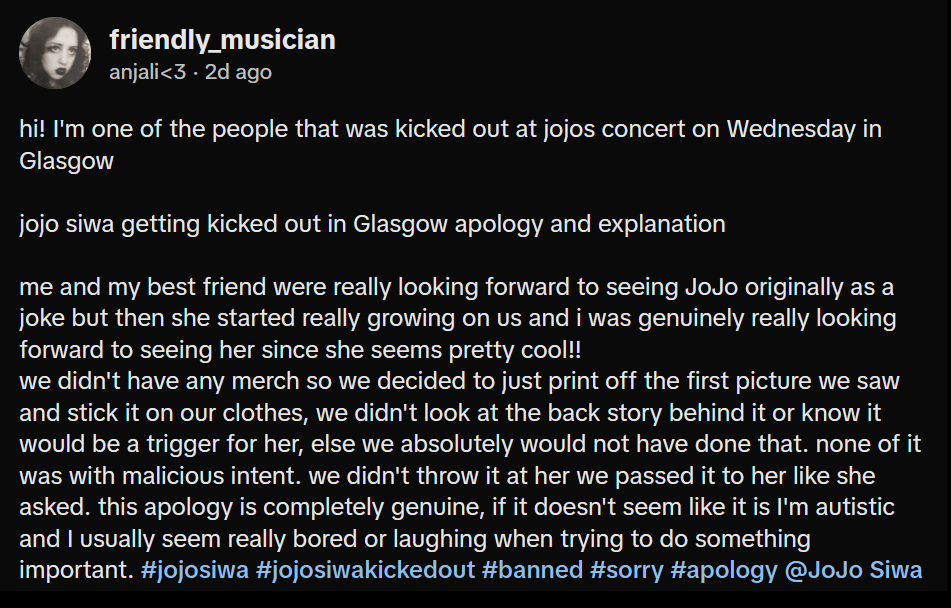Image resolution: width=951 pixels, height=608 pixels.
Task: Open the #jojosiwa hashtag
Action: [x=194, y=571]
